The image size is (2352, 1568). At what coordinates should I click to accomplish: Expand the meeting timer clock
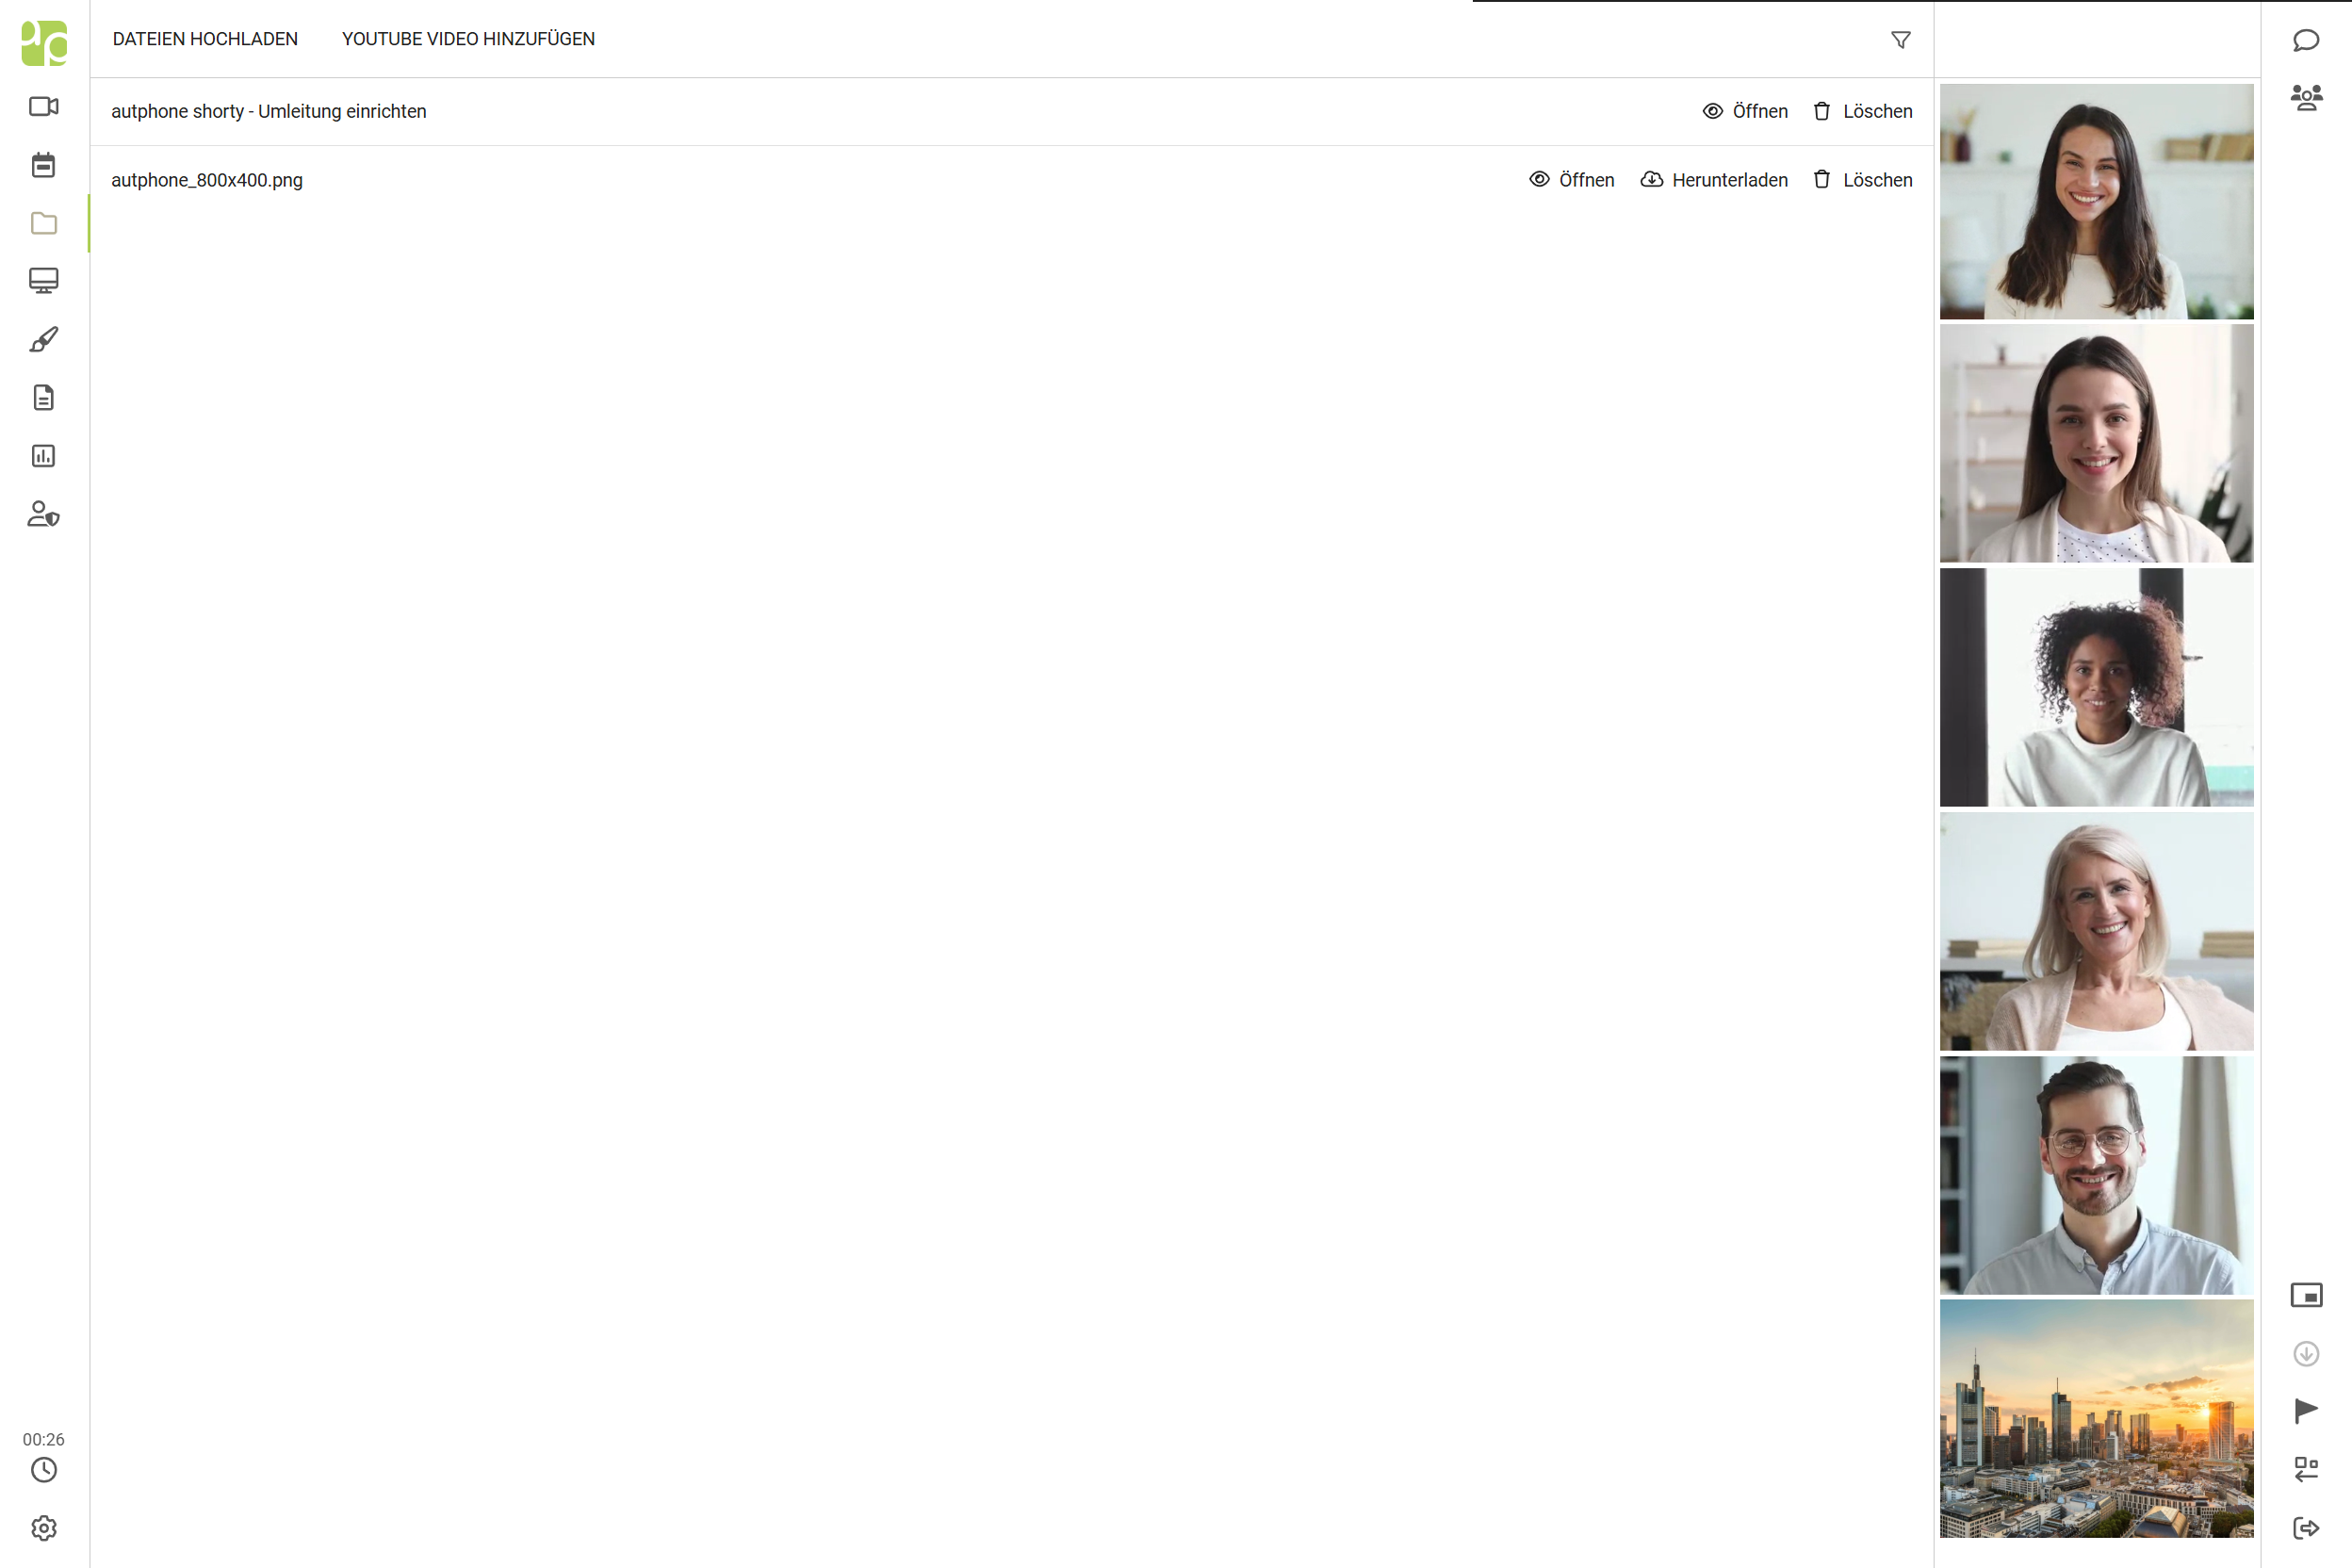43,1470
